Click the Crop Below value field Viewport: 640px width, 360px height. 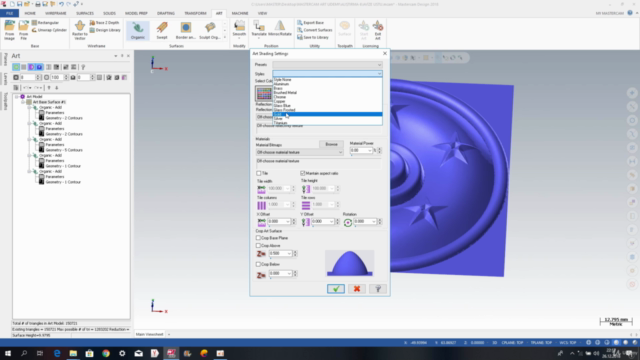point(278,273)
